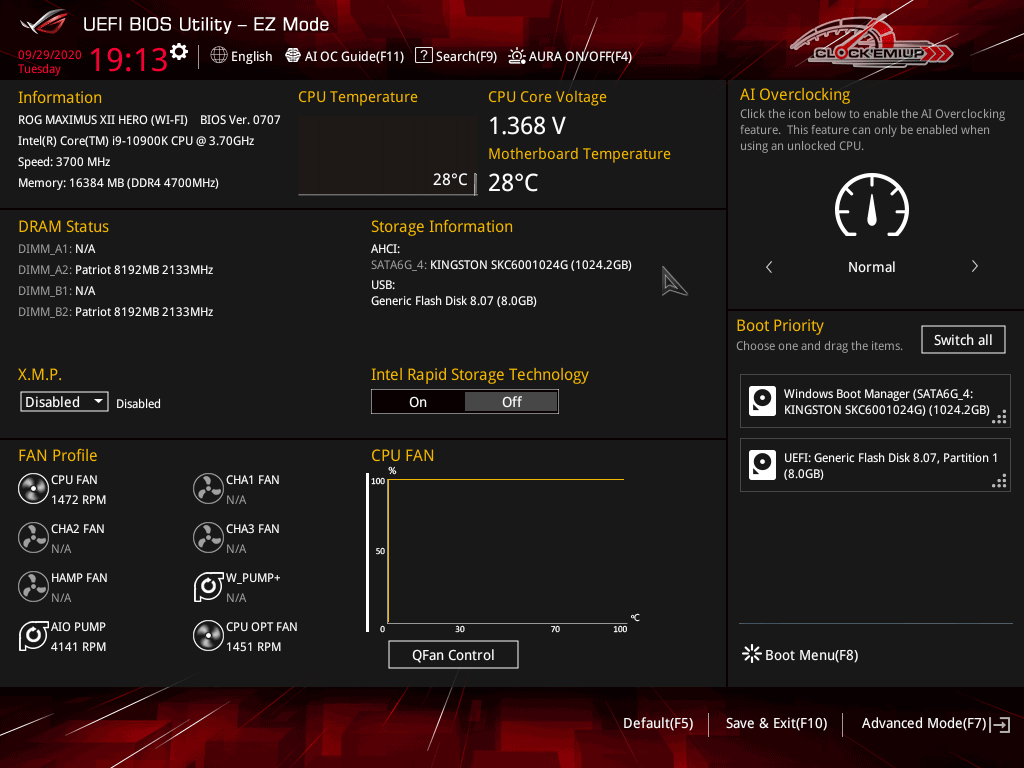Click the CHA1 FAN icon
The height and width of the screenshot is (768, 1024).
click(x=208, y=489)
